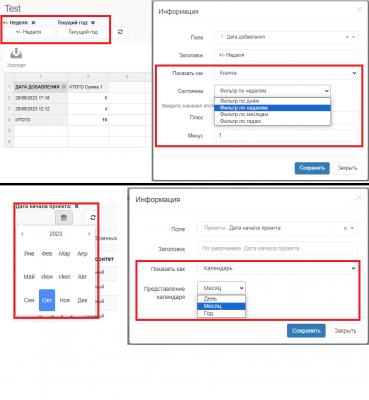Select the 'ИТОГО:' row label cell

(x=40, y=120)
